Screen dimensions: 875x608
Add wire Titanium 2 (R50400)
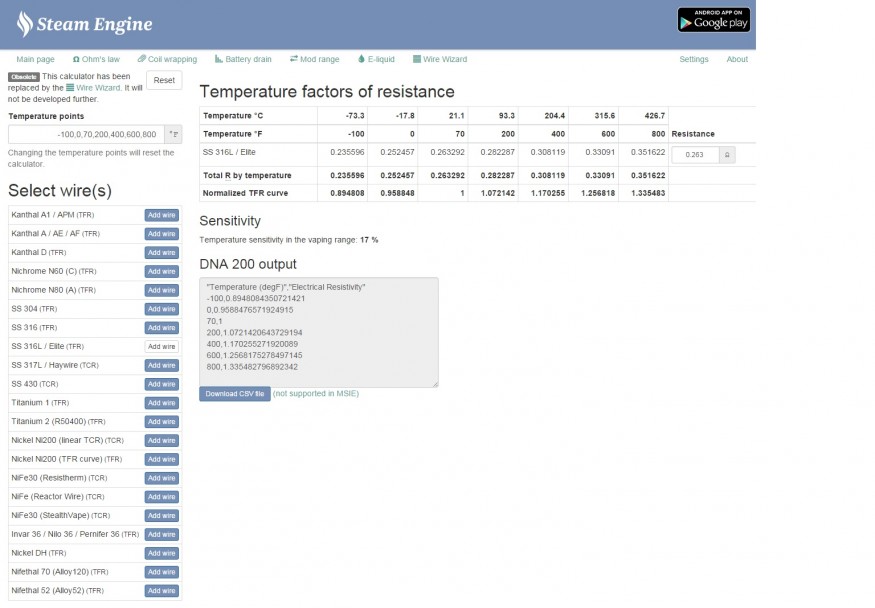coord(162,422)
